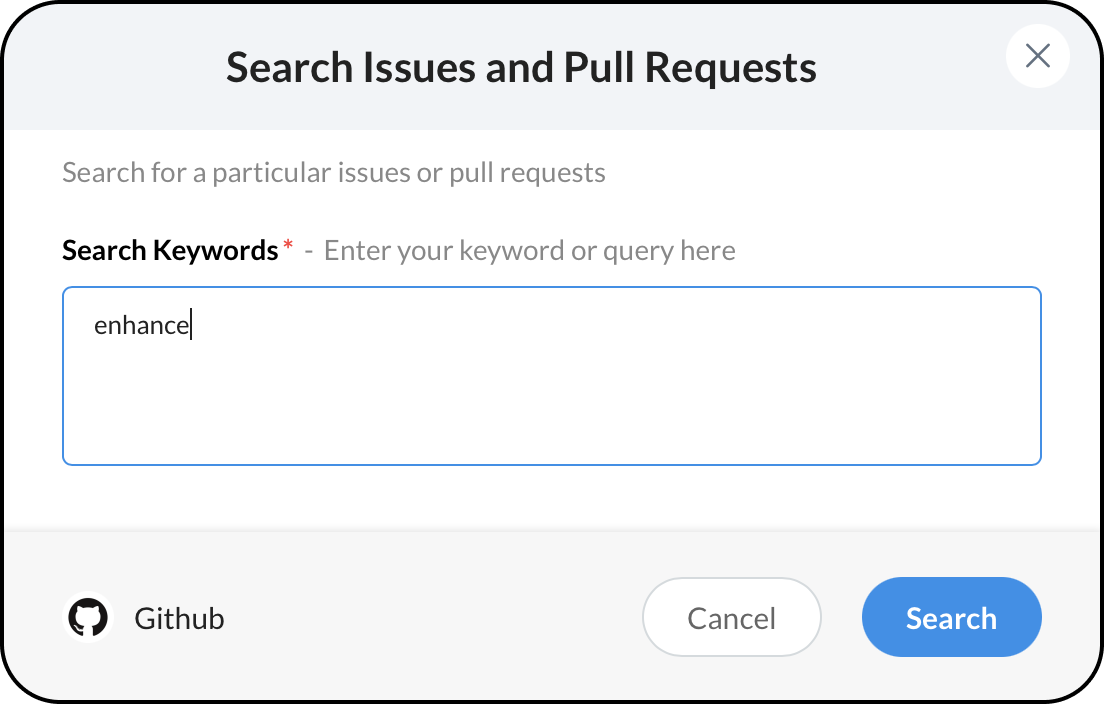This screenshot has height=704, width=1104.
Task: Click the "Search Issues and Pull Requests" title
Action: click(521, 67)
